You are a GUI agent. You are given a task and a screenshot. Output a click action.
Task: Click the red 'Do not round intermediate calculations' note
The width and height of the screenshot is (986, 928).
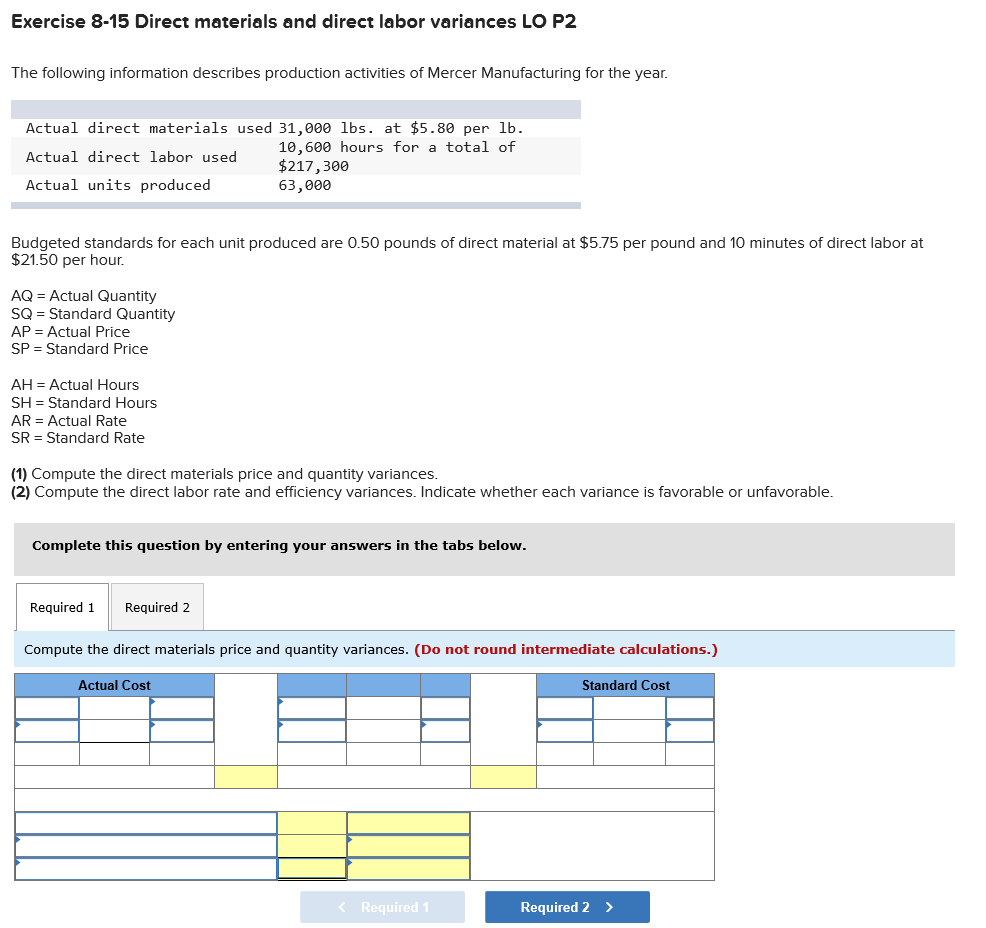tap(566, 649)
